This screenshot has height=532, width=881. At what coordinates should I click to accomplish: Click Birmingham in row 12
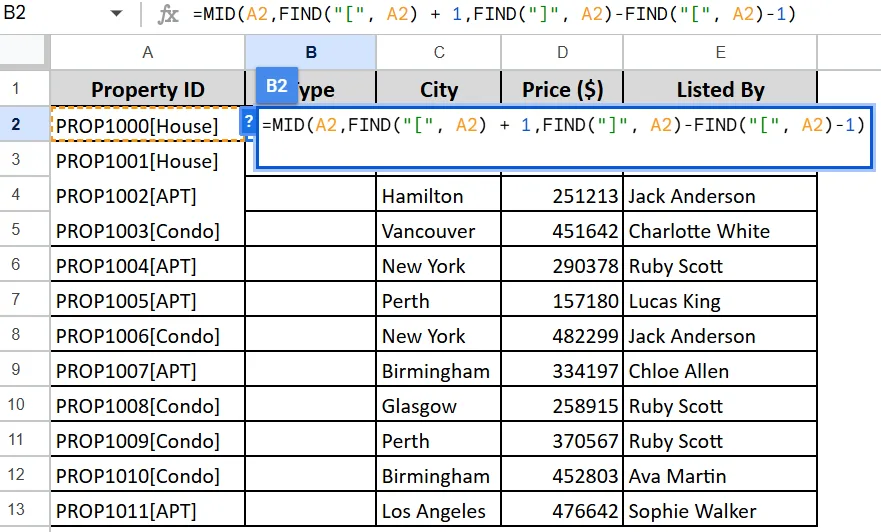(439, 475)
